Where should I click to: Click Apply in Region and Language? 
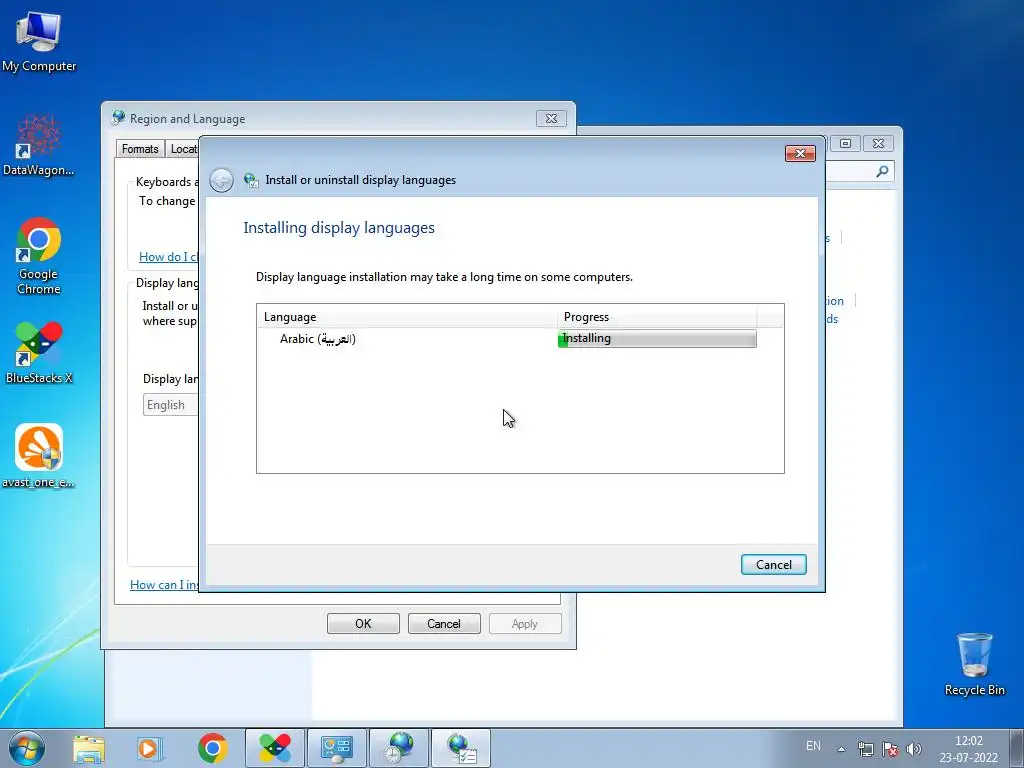(x=525, y=624)
